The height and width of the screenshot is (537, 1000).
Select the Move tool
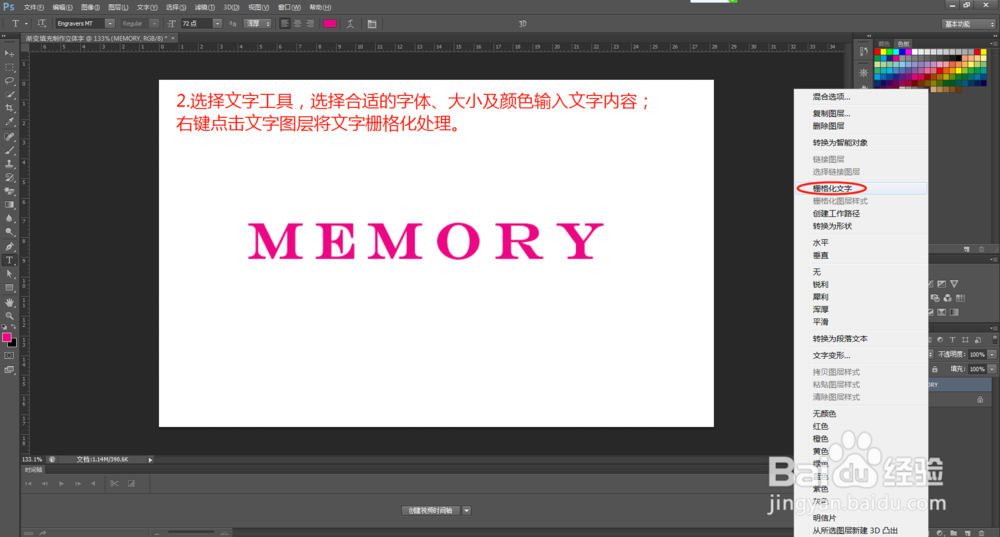click(10, 54)
